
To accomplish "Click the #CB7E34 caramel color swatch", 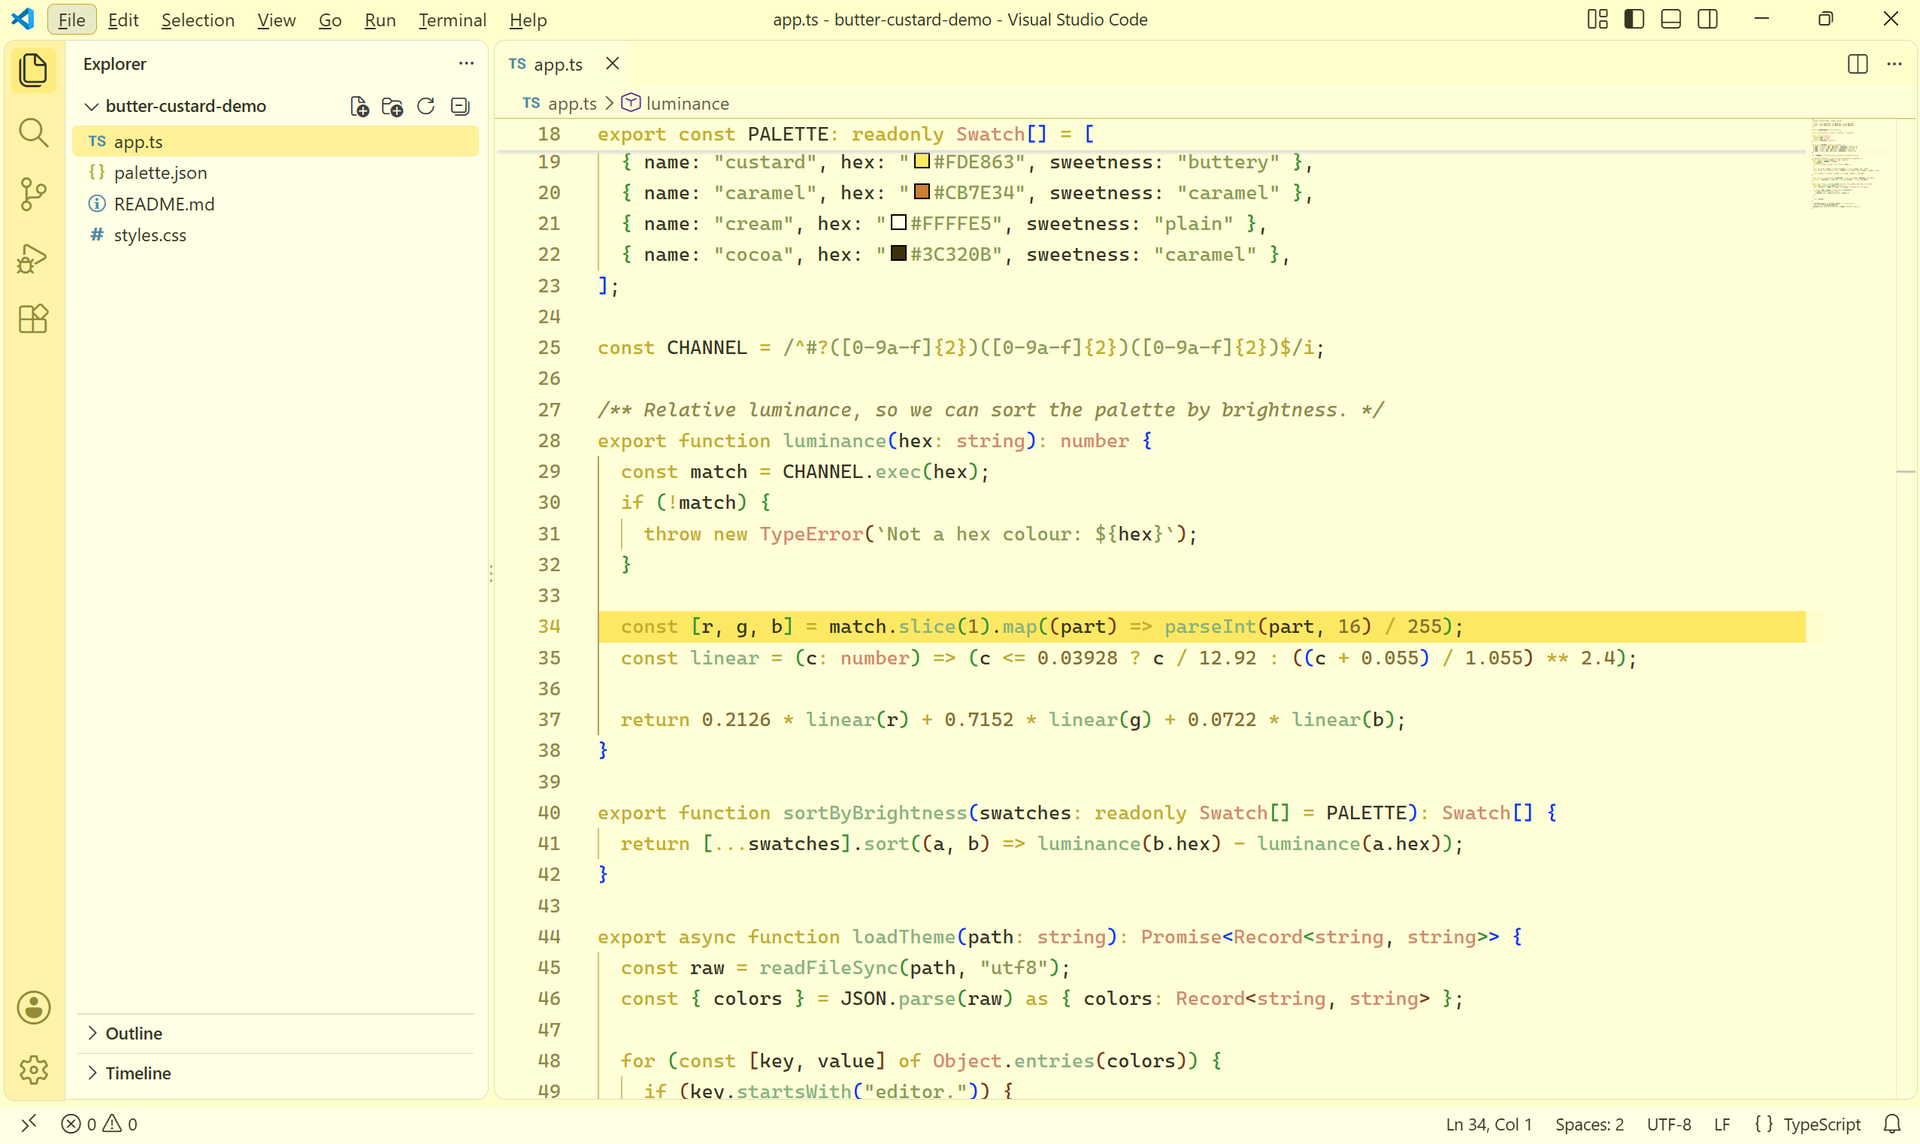I will pos(921,192).
